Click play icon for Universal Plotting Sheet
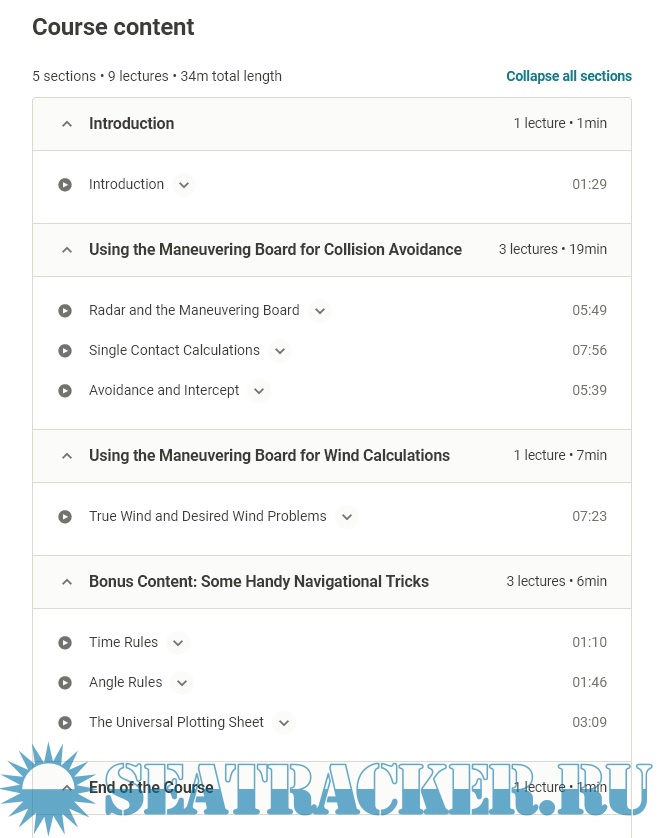The image size is (663, 838). coord(65,723)
